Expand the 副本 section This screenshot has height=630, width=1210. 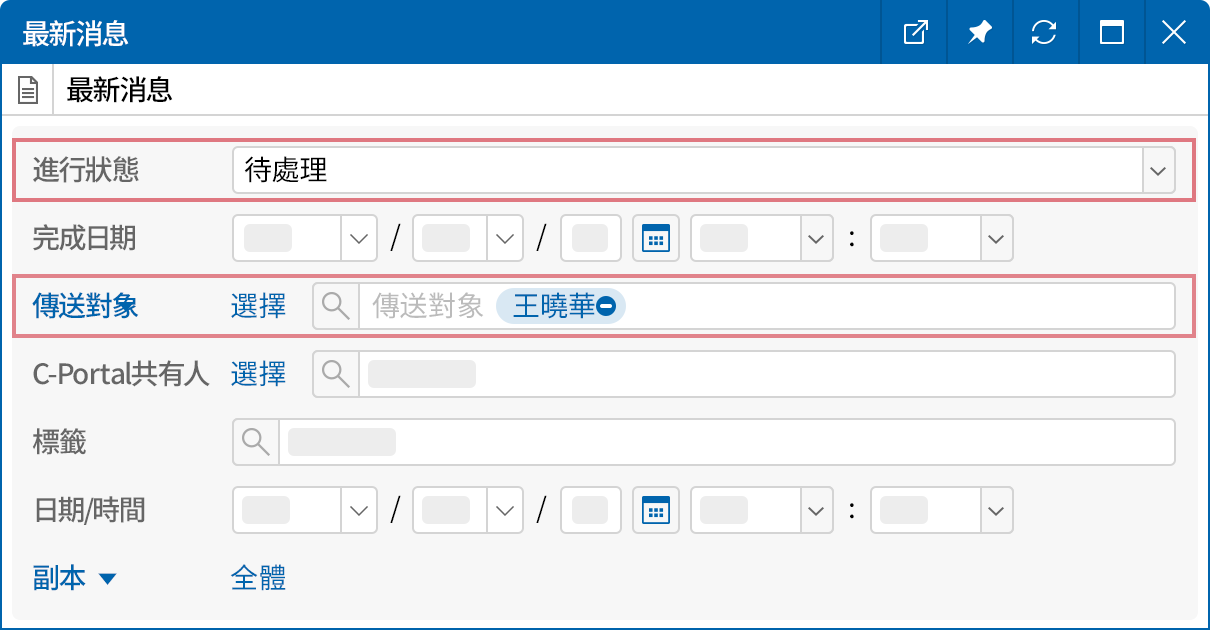(108, 577)
